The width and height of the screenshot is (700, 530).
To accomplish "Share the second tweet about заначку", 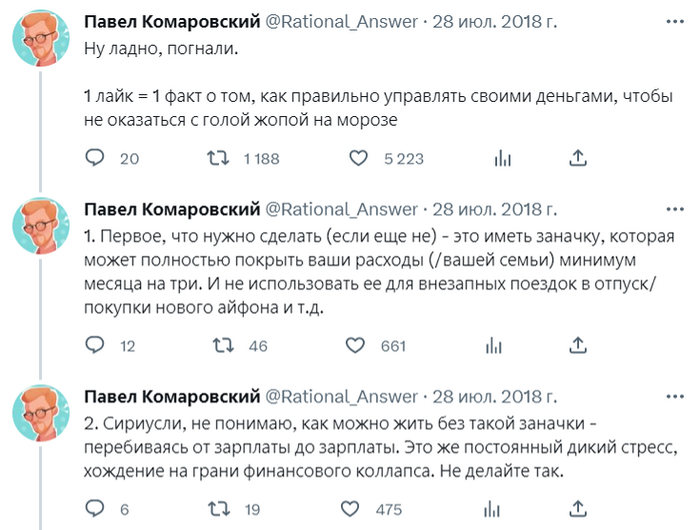I will [x=577, y=345].
